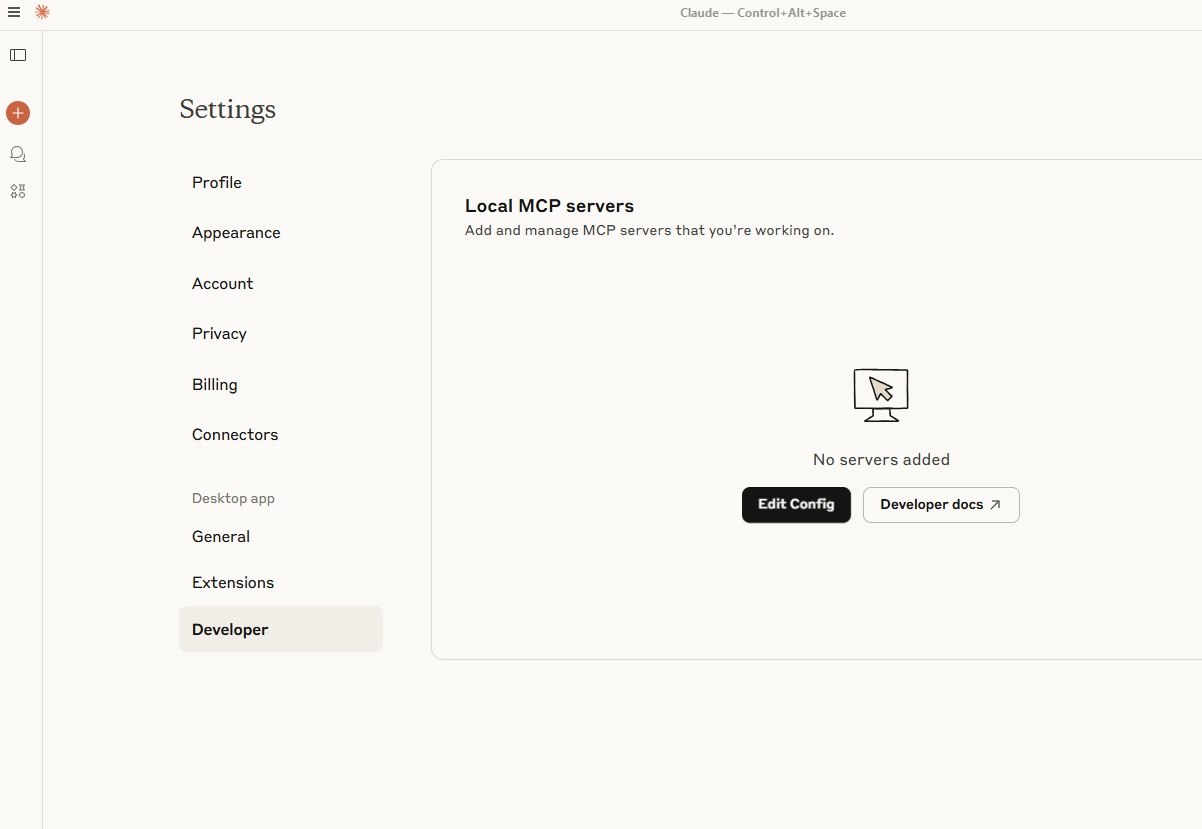Image resolution: width=1202 pixels, height=829 pixels.
Task: Select Account in the settings list
Action: point(222,283)
